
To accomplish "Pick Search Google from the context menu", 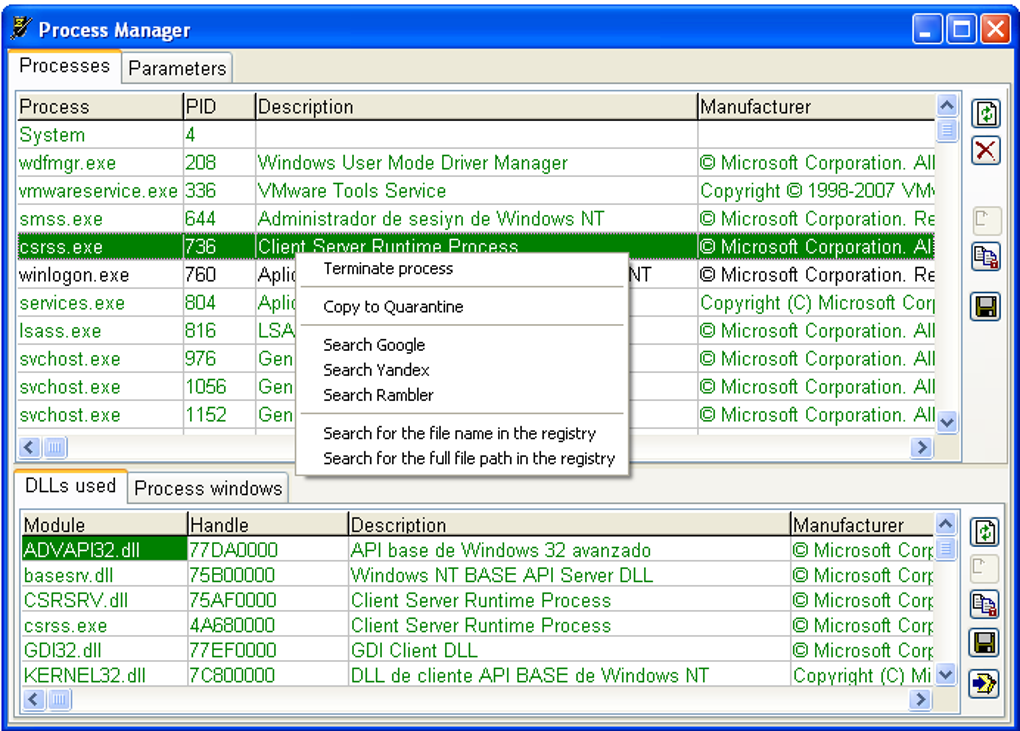I will (x=374, y=345).
